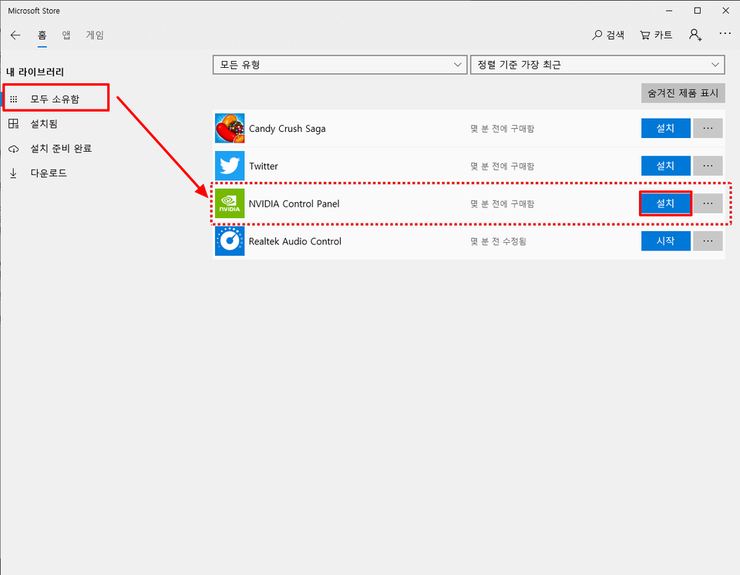Open the 카트 cart
The width and height of the screenshot is (740, 575).
tap(656, 35)
